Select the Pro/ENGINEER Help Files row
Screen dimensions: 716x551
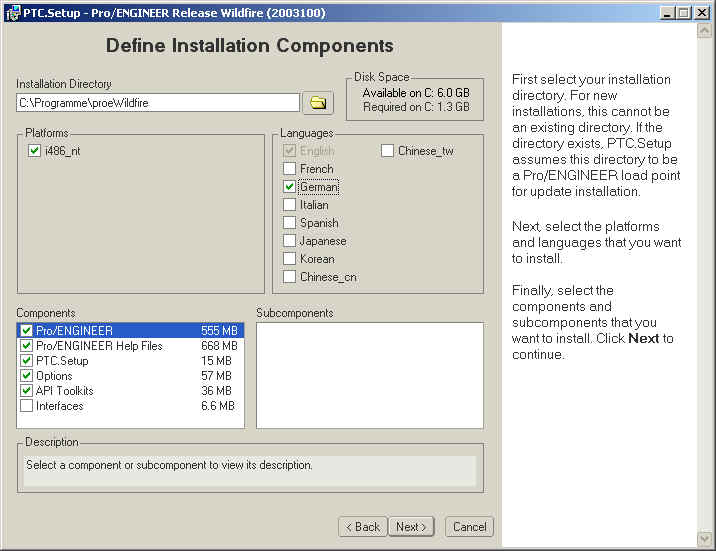[x=131, y=346]
